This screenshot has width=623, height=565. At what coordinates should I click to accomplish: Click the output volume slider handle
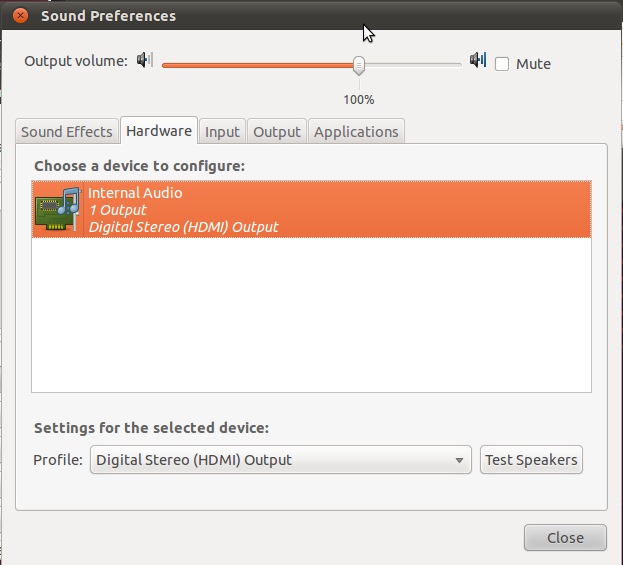(x=358, y=65)
